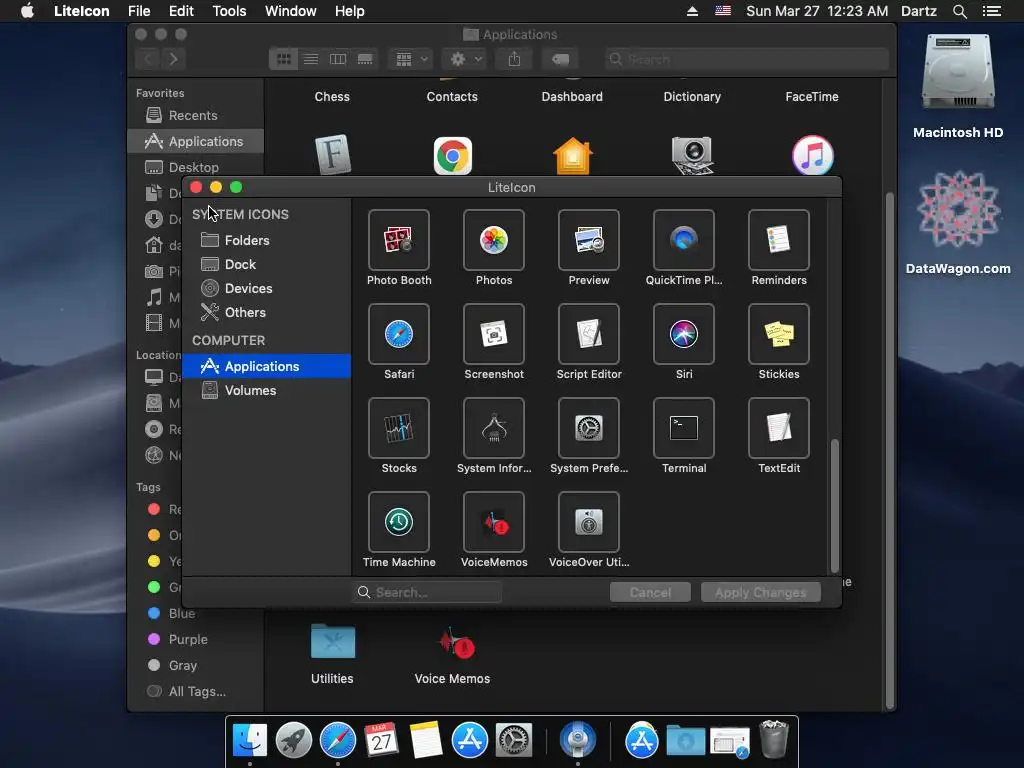Open the Edit menu
The width and height of the screenshot is (1024, 768).
[x=181, y=11]
